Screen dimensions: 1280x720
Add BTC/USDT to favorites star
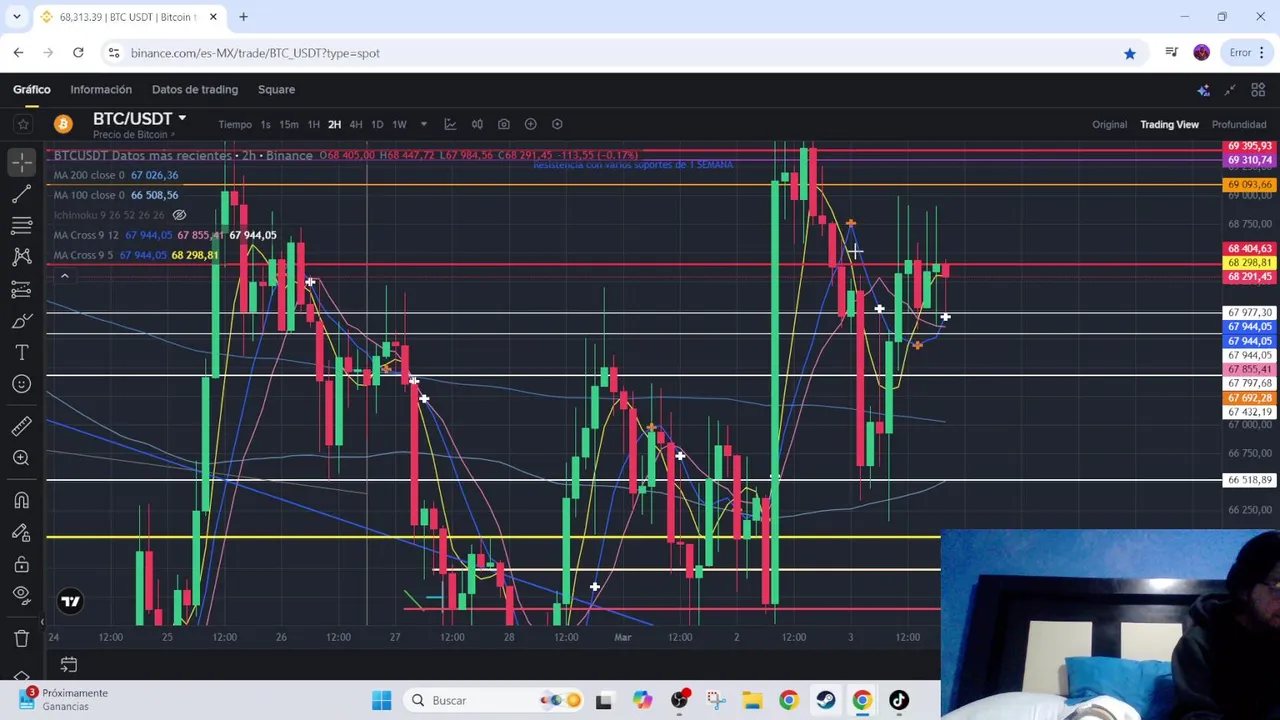click(x=23, y=124)
